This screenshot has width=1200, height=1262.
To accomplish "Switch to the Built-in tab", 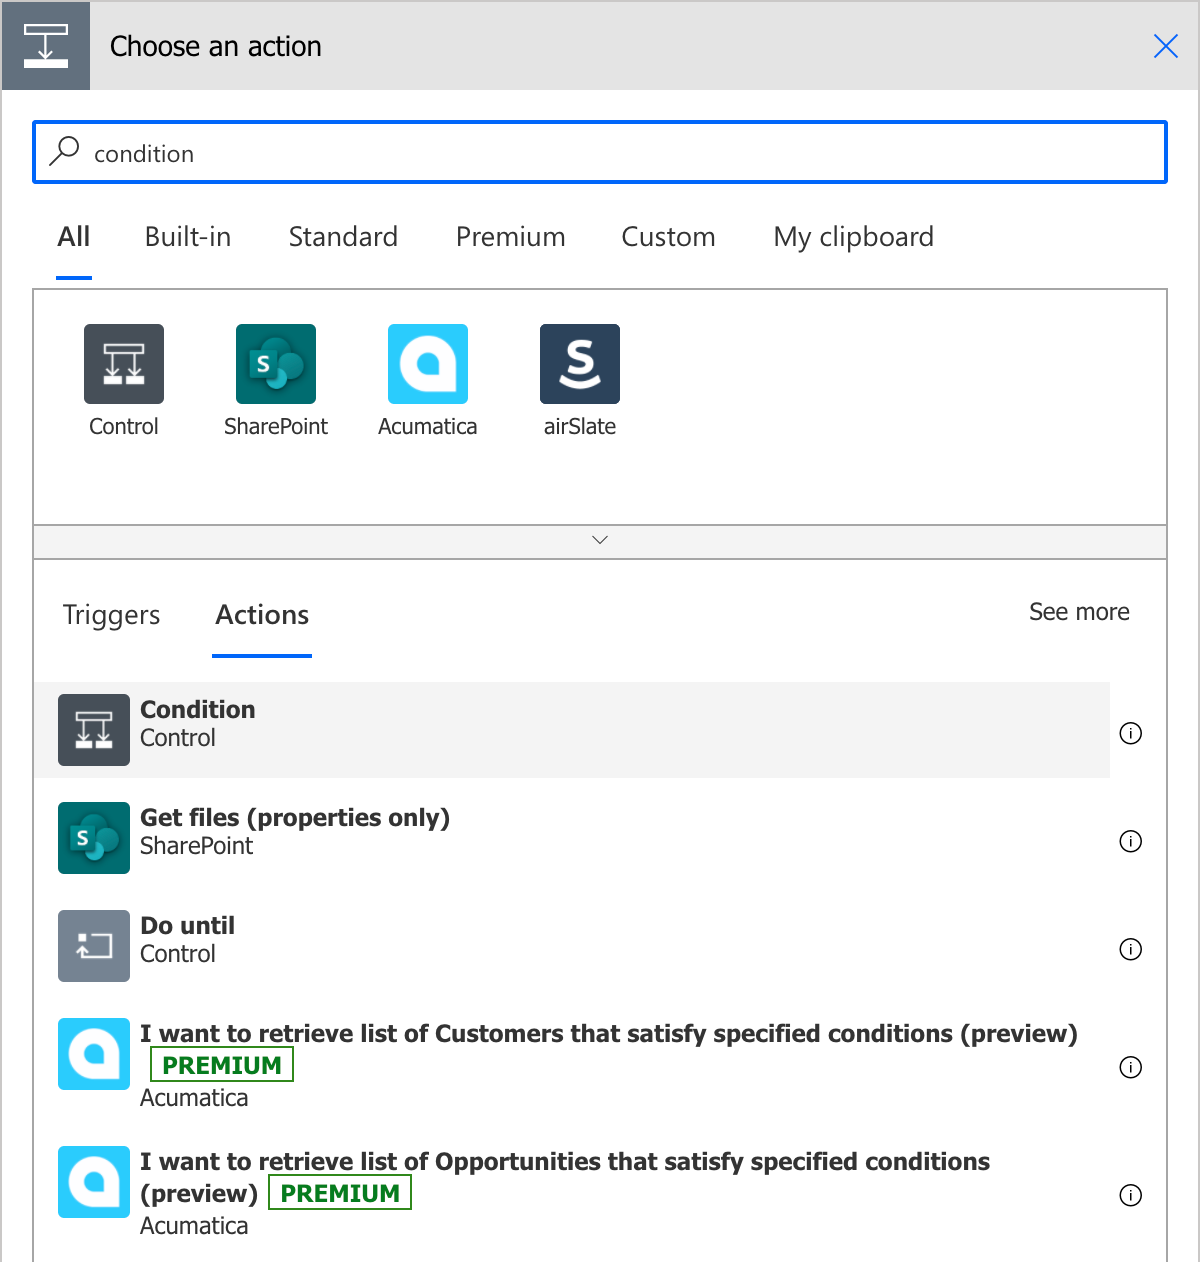I will pos(188,237).
